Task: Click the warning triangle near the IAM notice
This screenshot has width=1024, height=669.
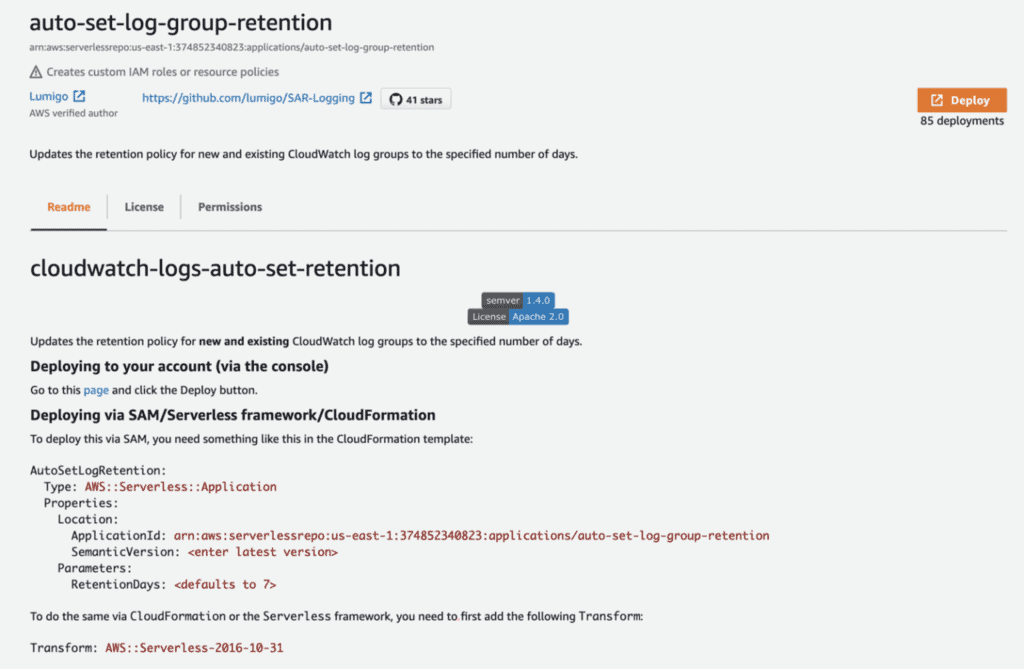Action: [36, 72]
